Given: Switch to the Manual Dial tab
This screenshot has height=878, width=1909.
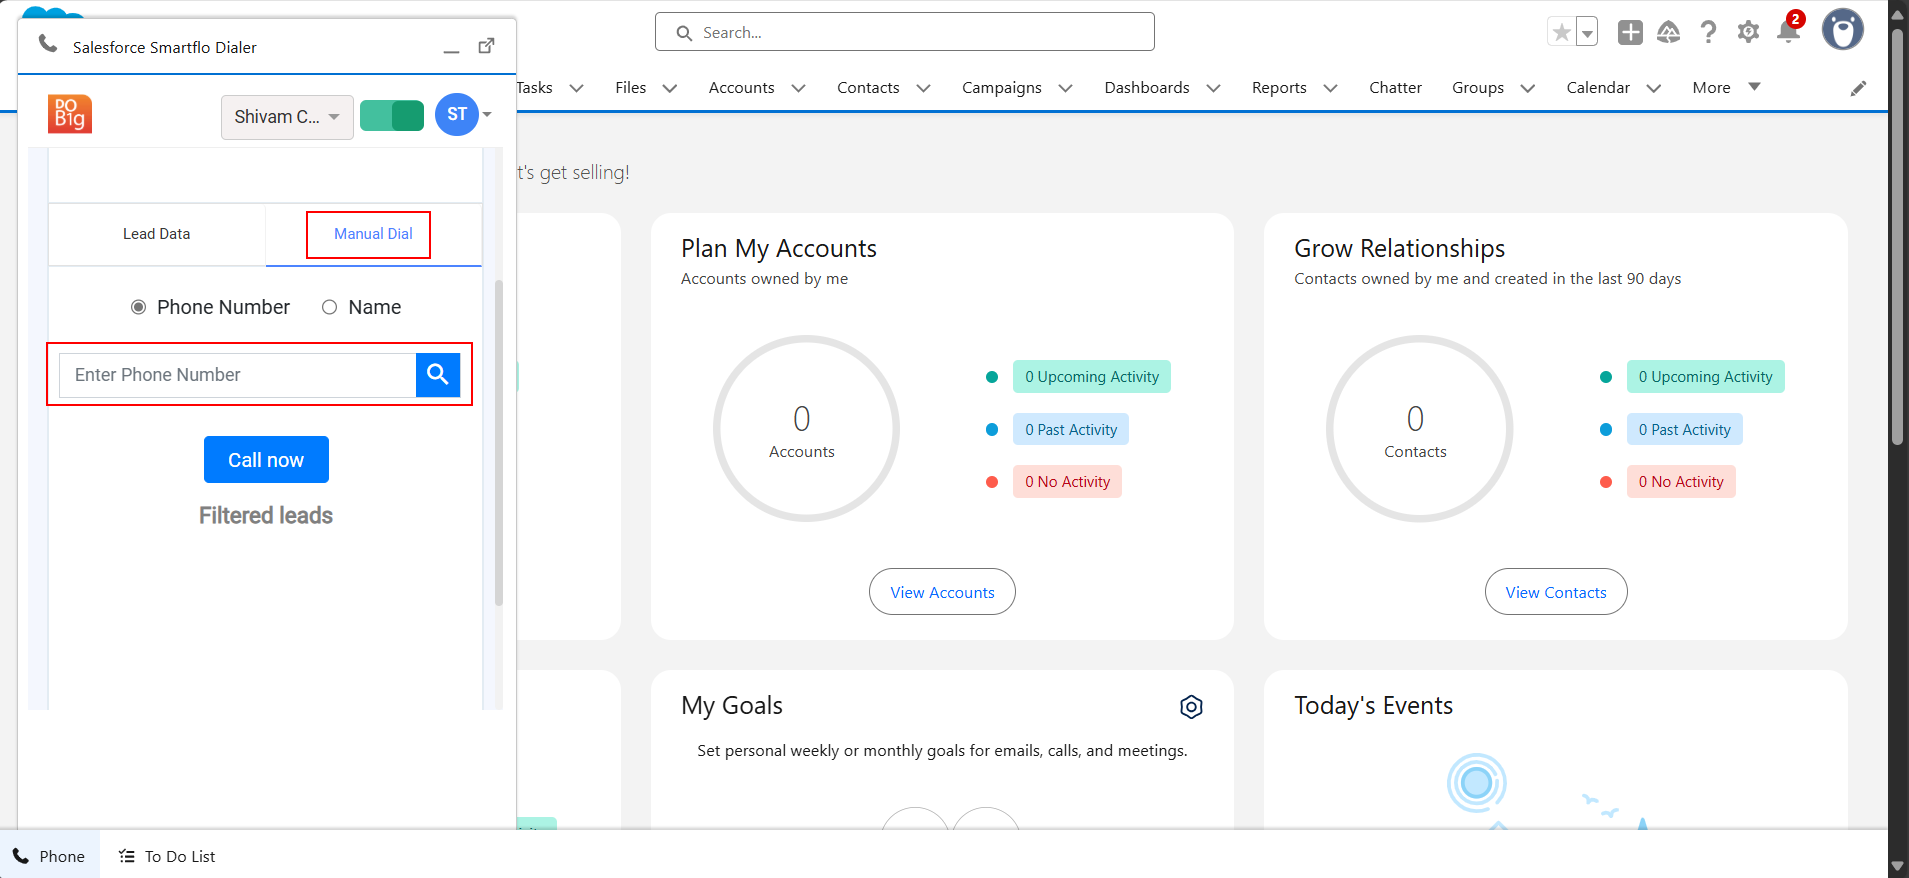Looking at the screenshot, I should tap(373, 234).
